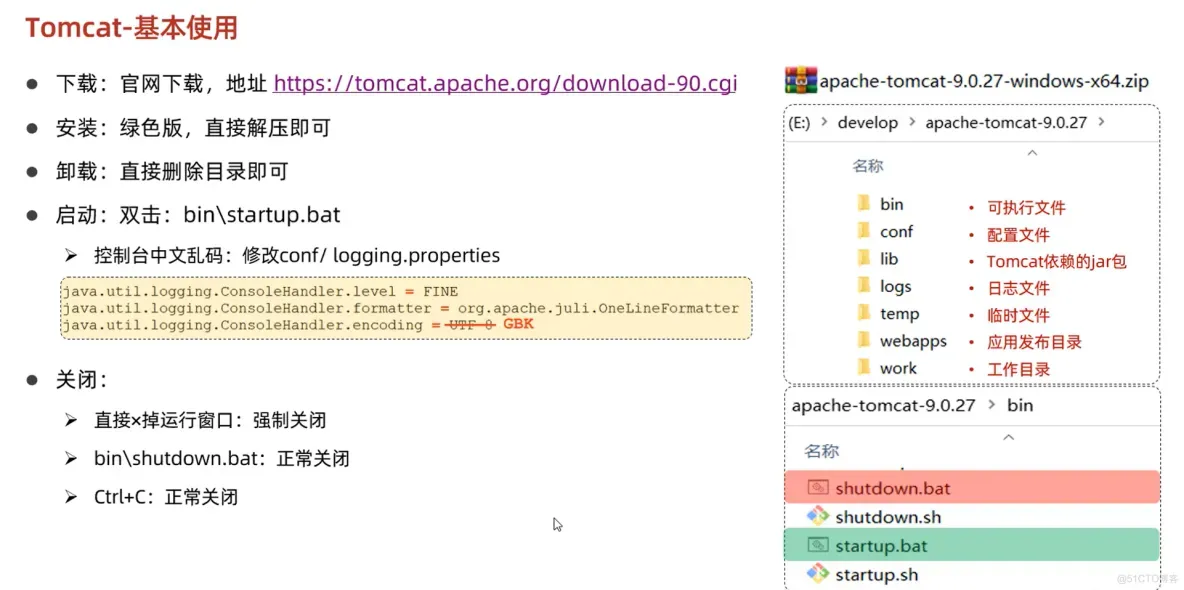The height and width of the screenshot is (590, 1184).
Task: Click the 应用发布目录 annotation text
Action: [x=1034, y=341]
